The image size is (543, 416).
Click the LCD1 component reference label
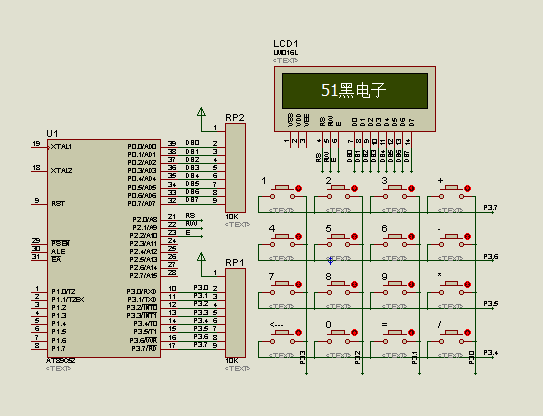click(x=285, y=44)
